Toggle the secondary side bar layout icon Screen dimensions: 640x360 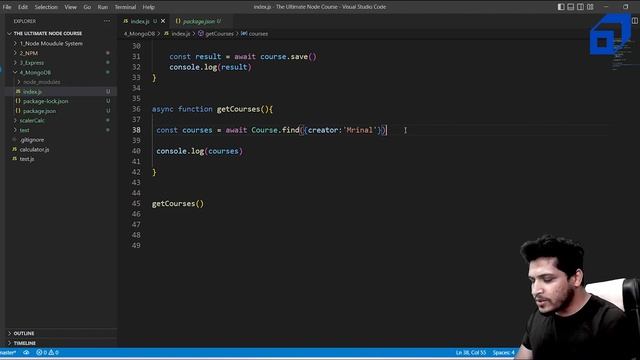tap(580, 7)
